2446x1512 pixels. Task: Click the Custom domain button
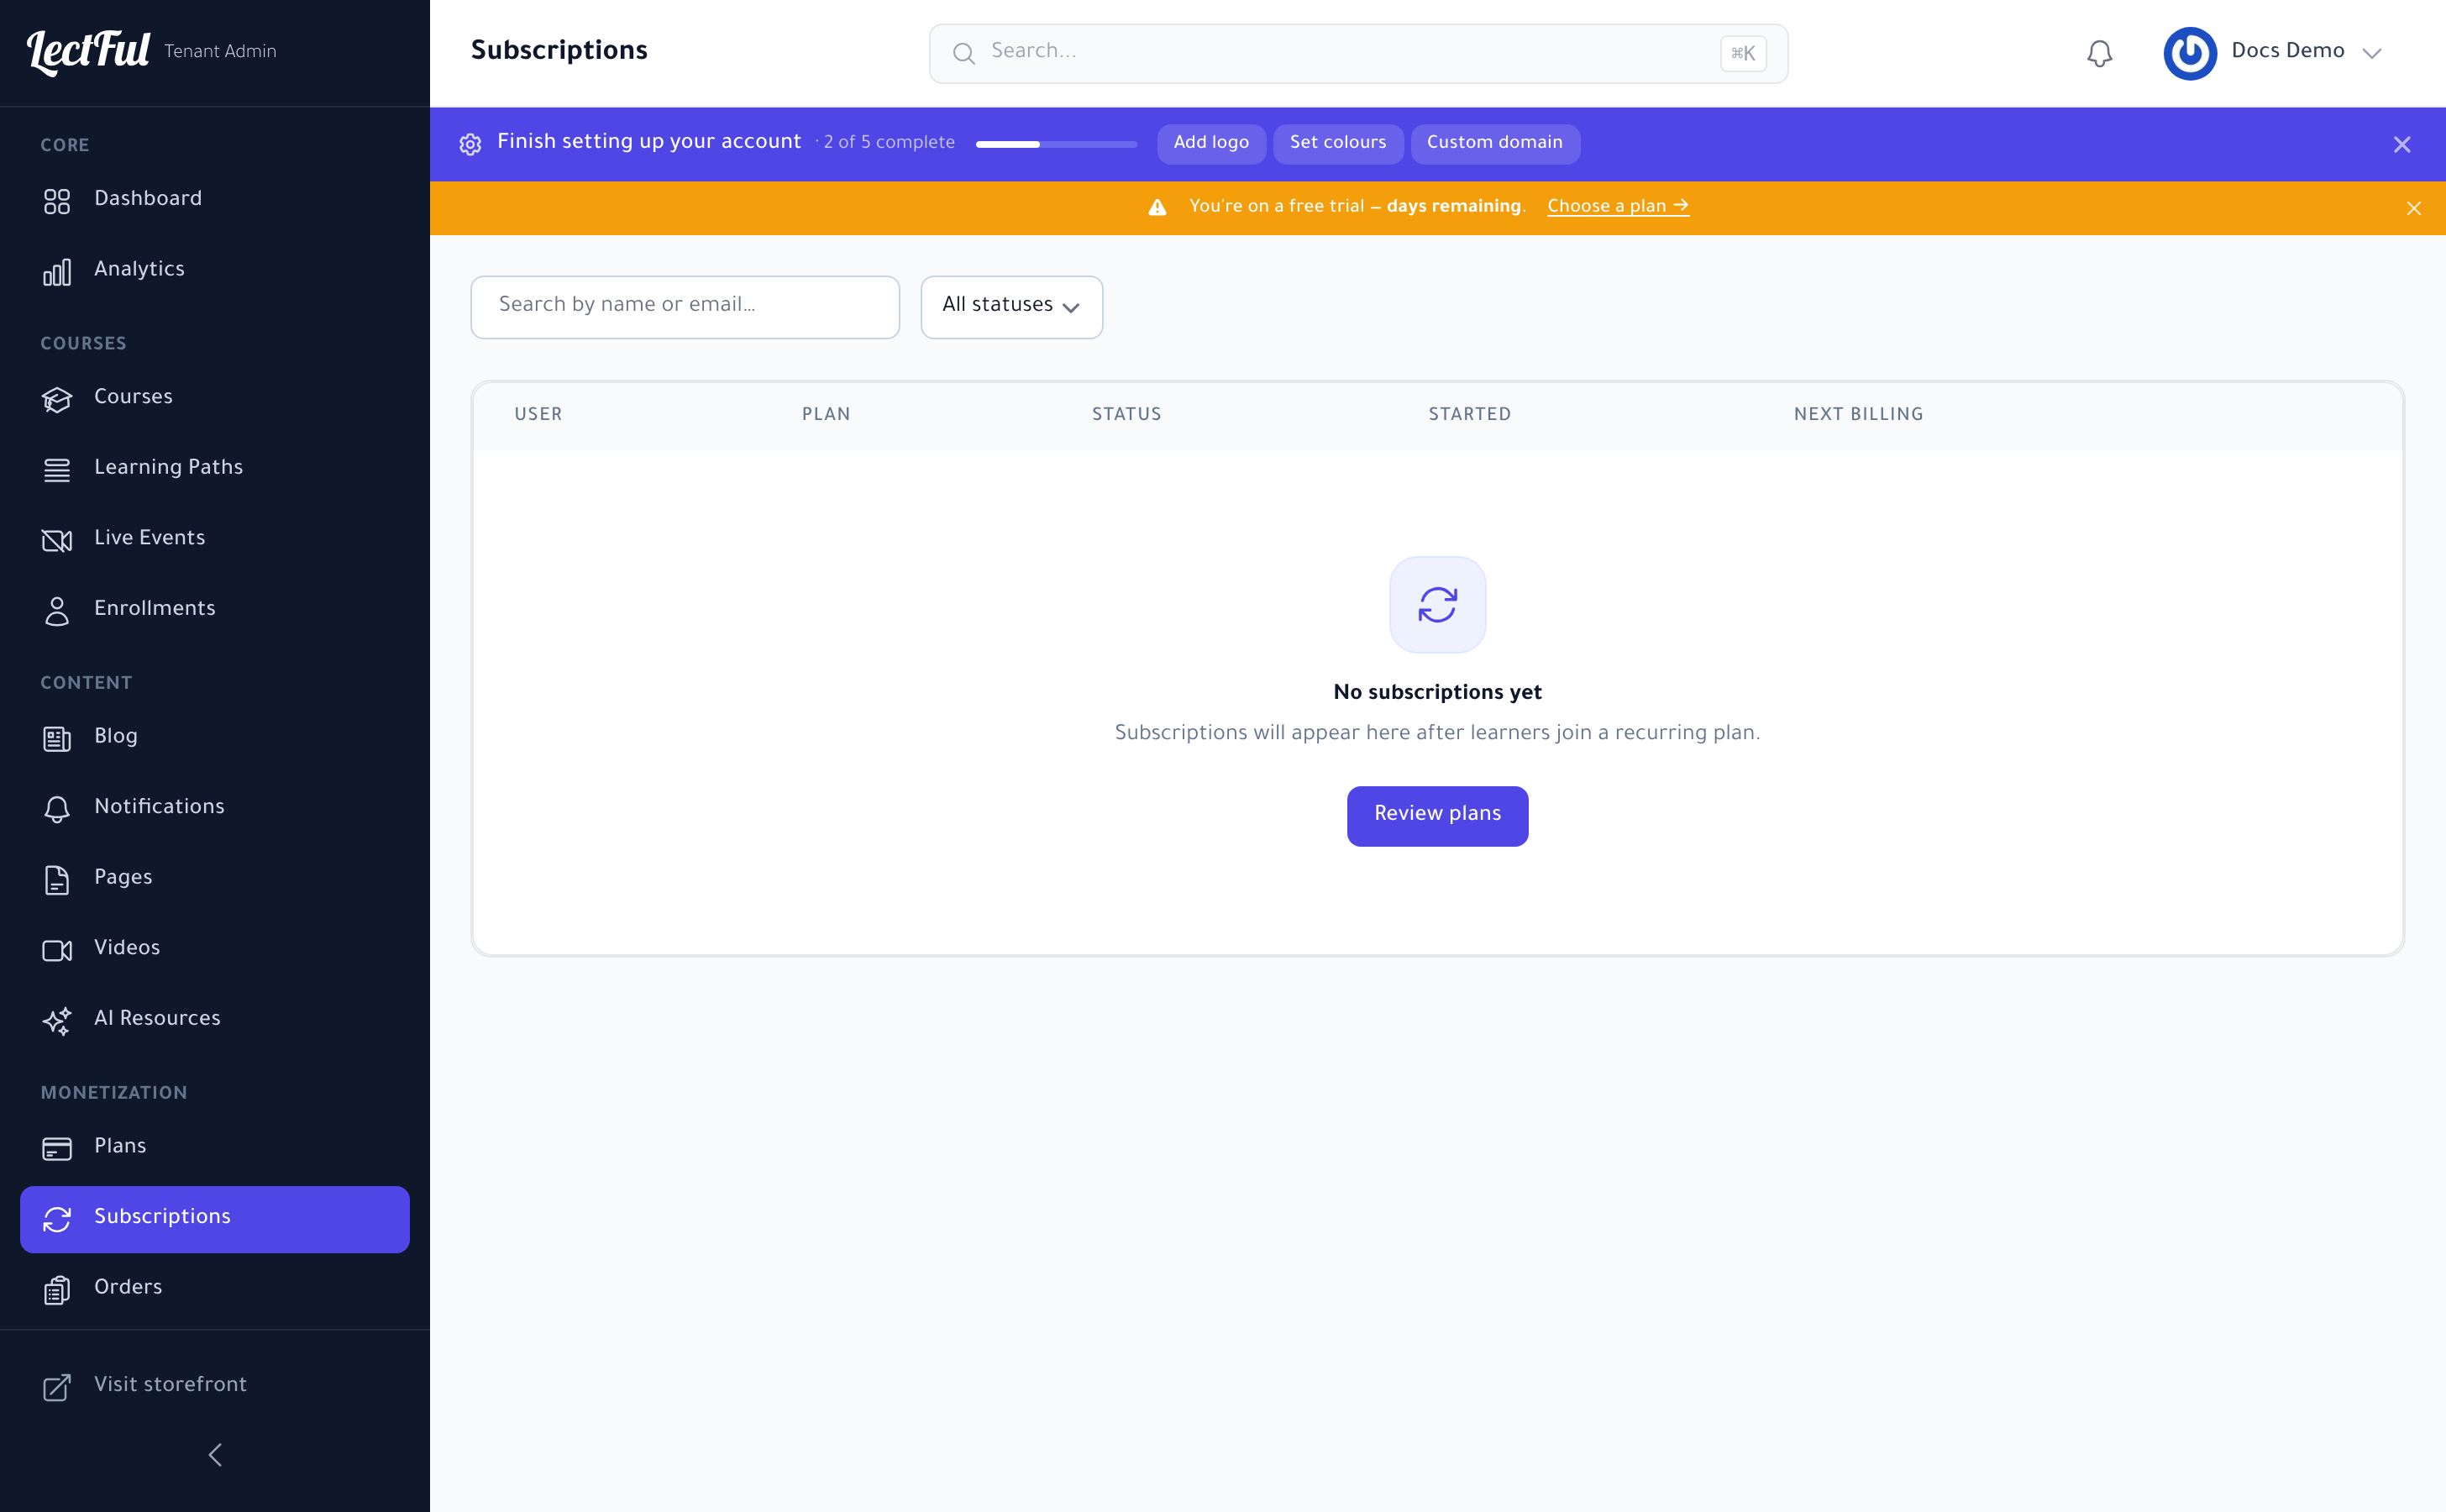[x=1494, y=143]
